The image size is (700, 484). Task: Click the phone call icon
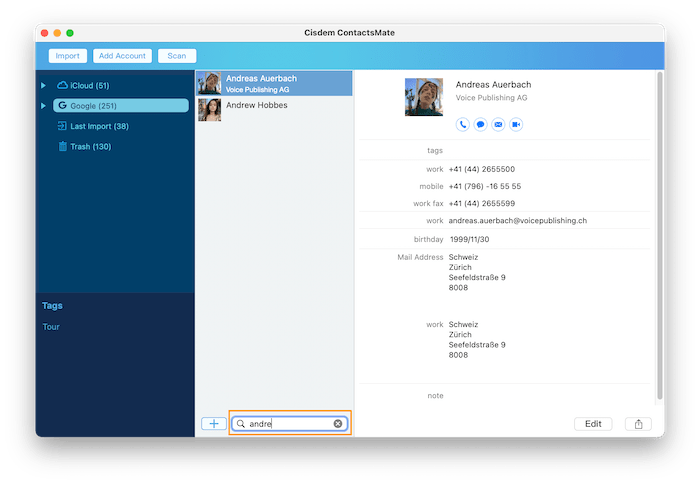[x=462, y=125]
